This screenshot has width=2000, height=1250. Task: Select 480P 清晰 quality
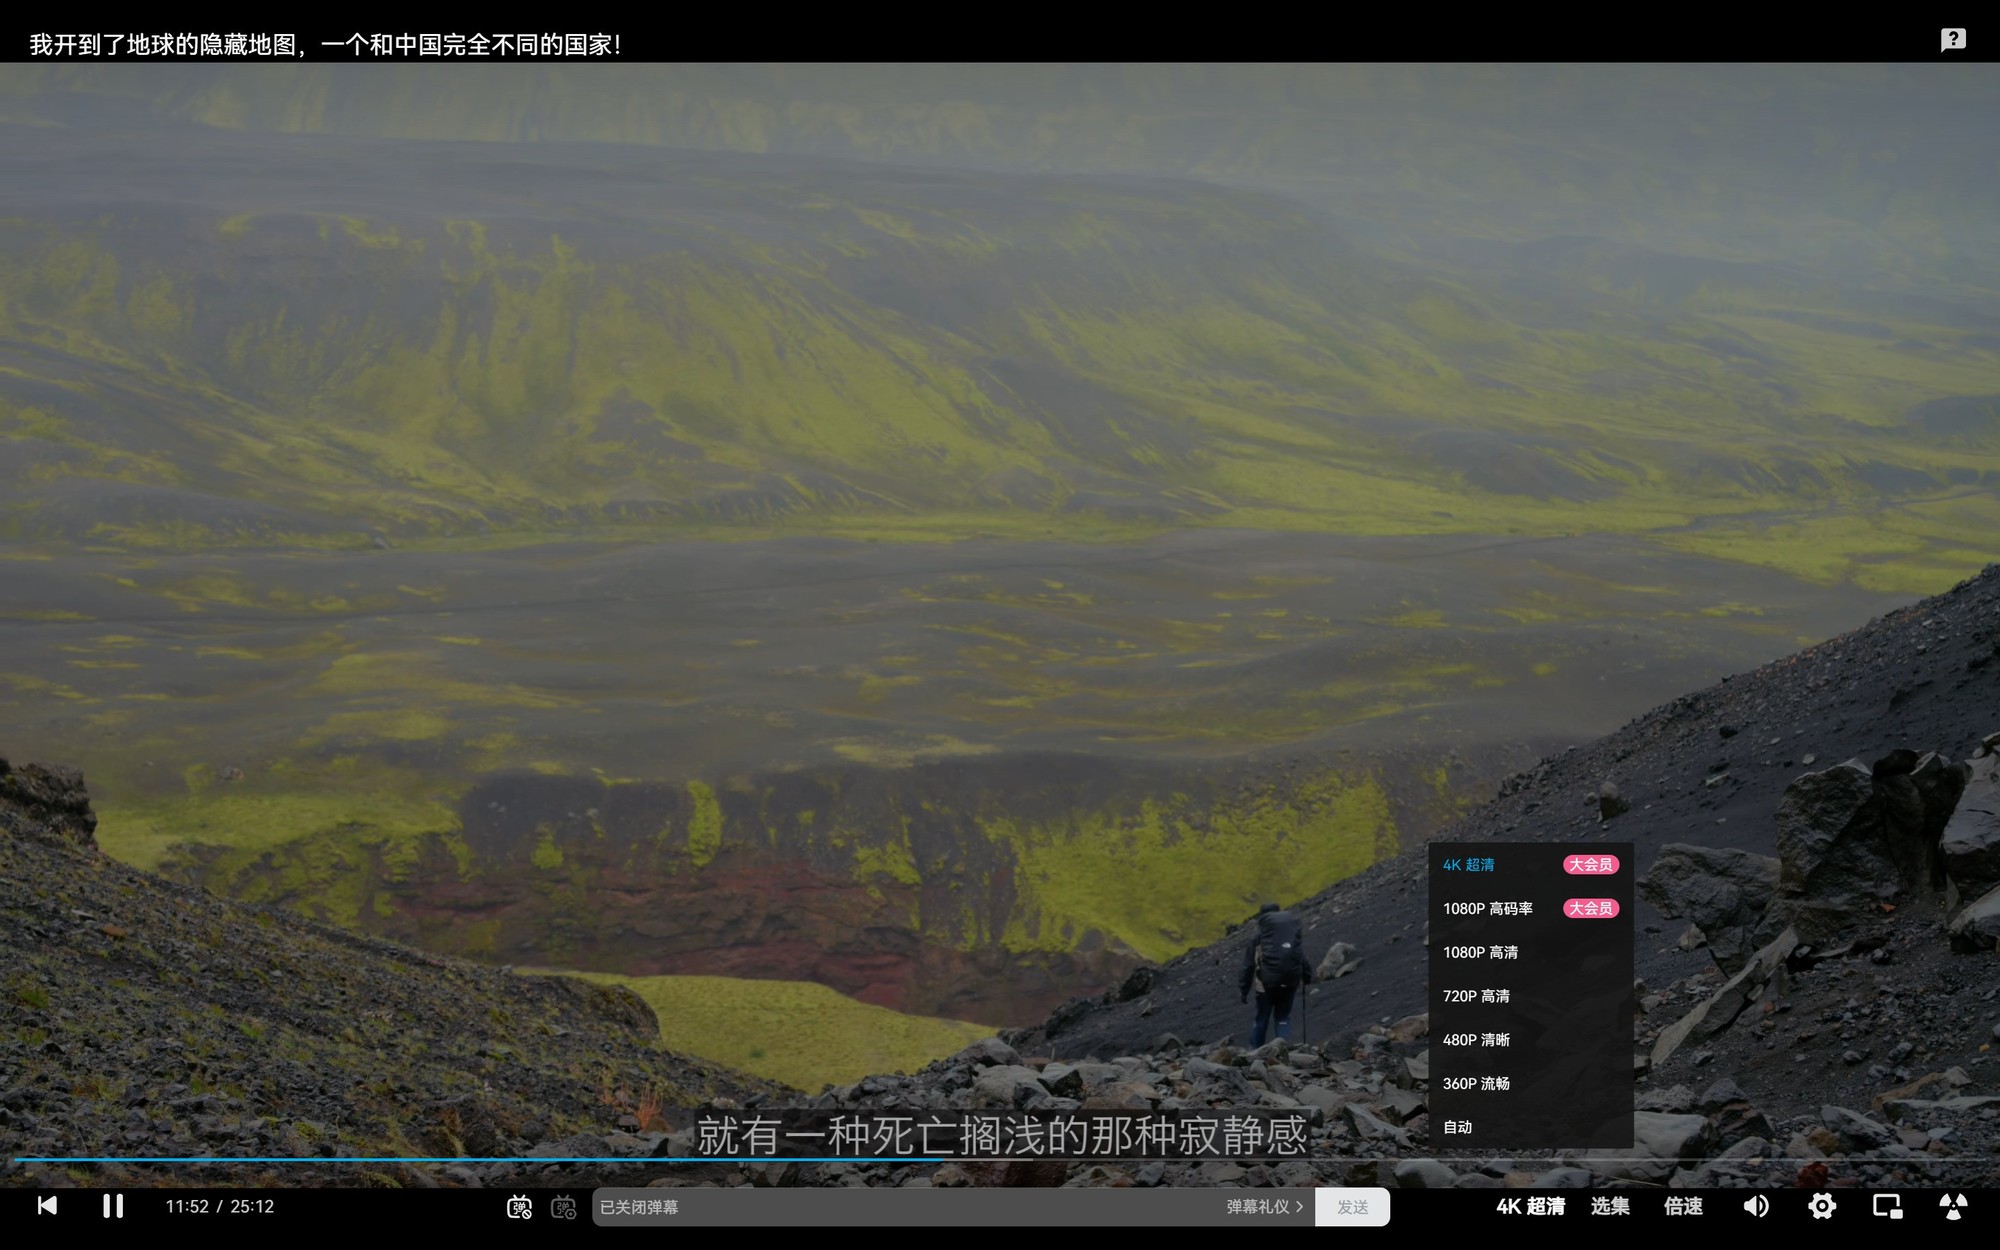1476,1040
